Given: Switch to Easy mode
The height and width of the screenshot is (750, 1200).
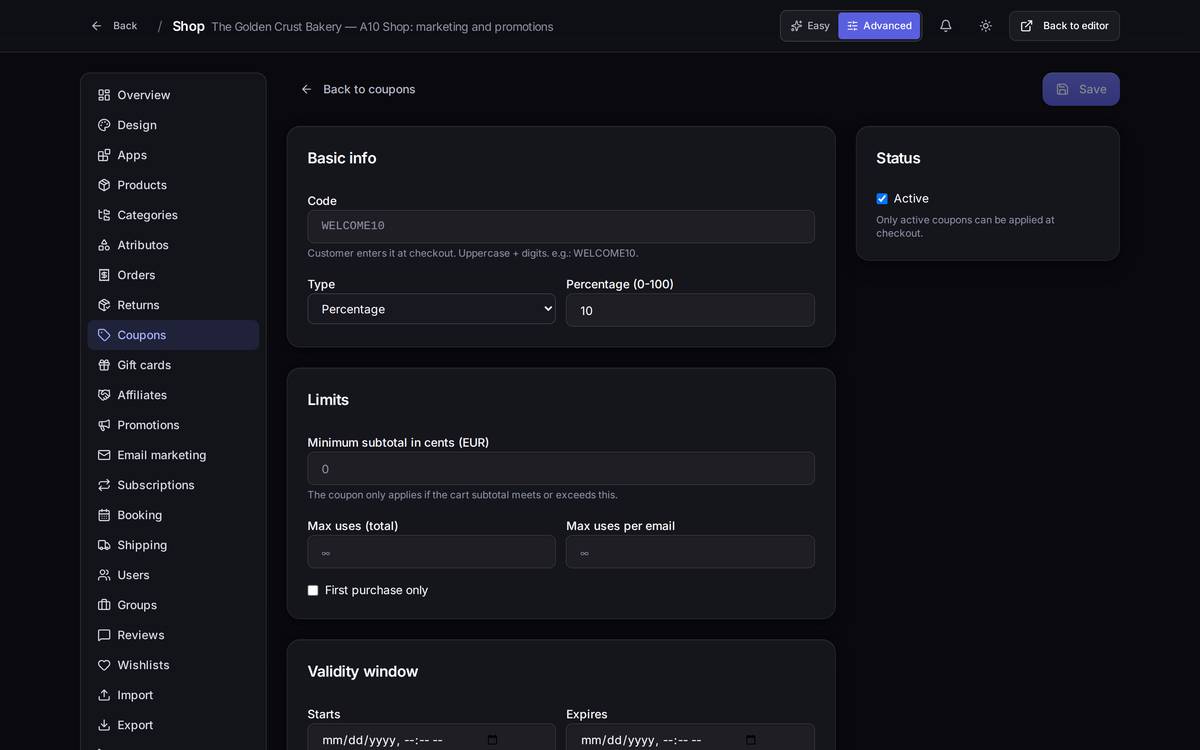Looking at the screenshot, I should click(x=810, y=26).
